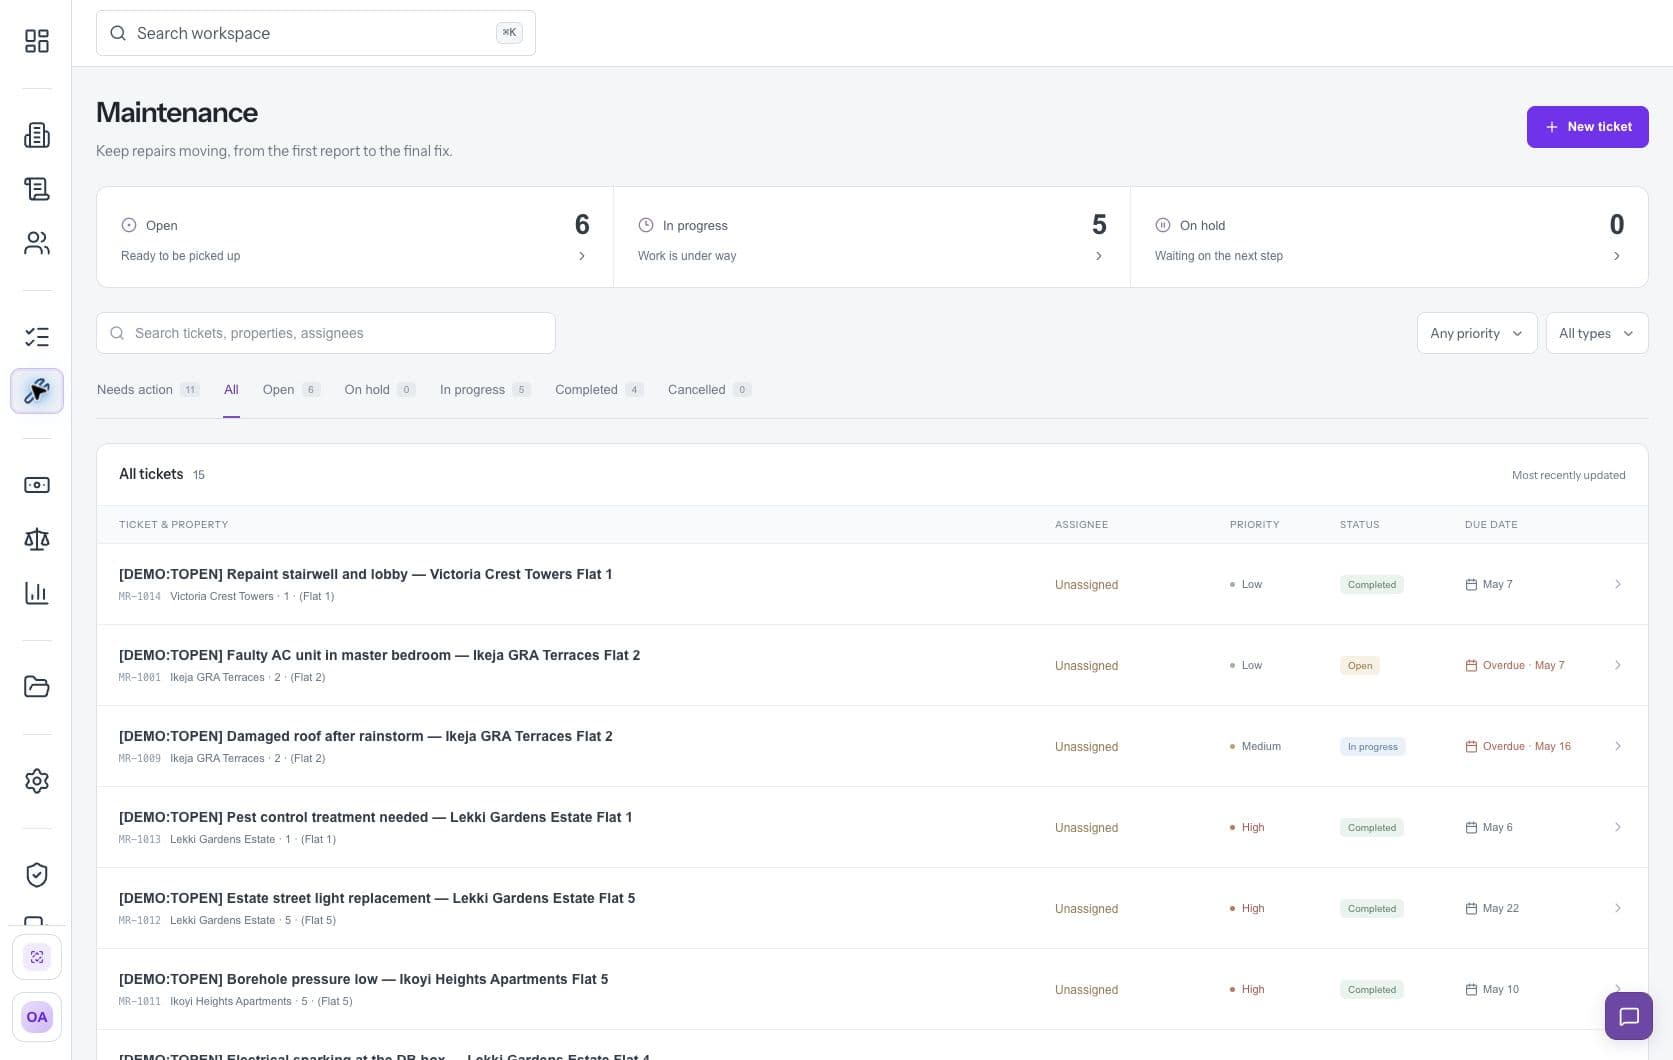Open the settings gear icon in sidebar

(x=37, y=781)
